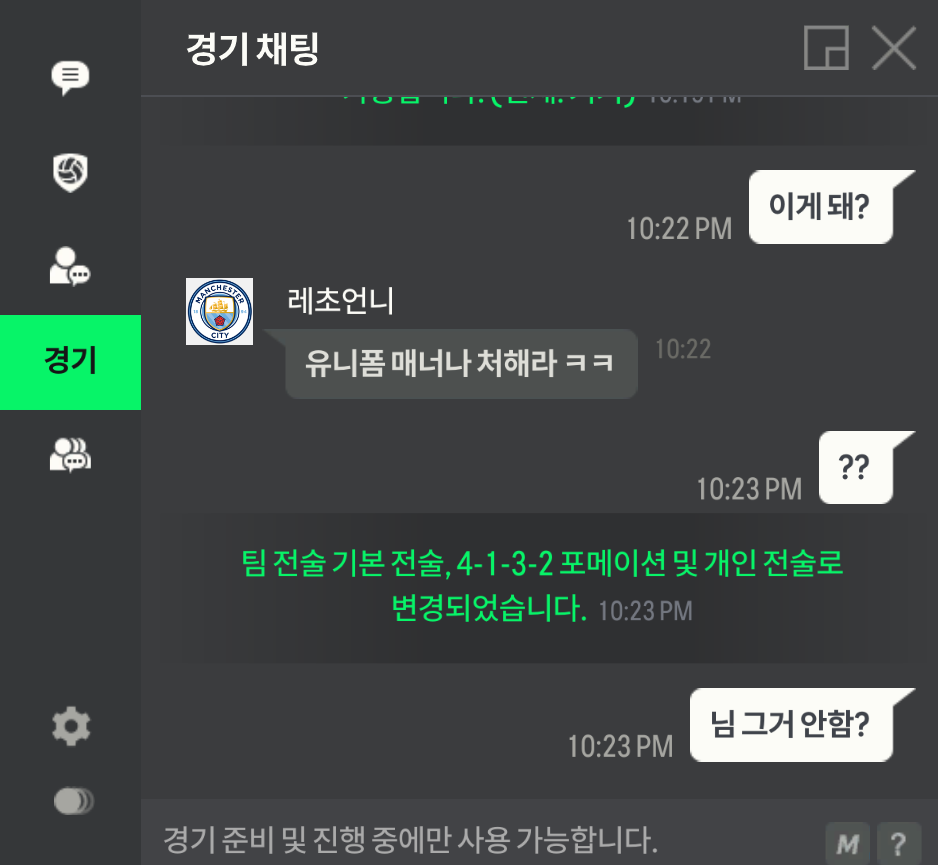Image resolution: width=938 pixels, height=865 pixels.
Task: Open chat settings gear icon
Action: (71, 726)
